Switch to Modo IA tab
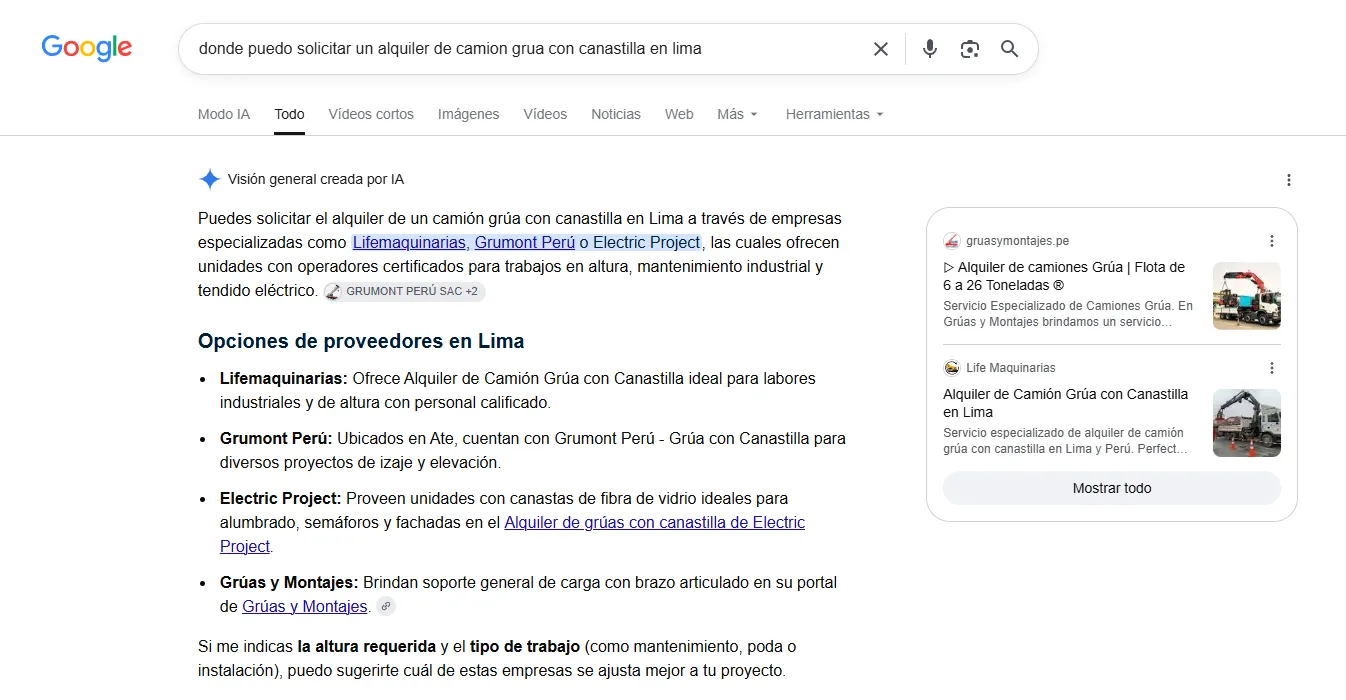 coord(224,114)
